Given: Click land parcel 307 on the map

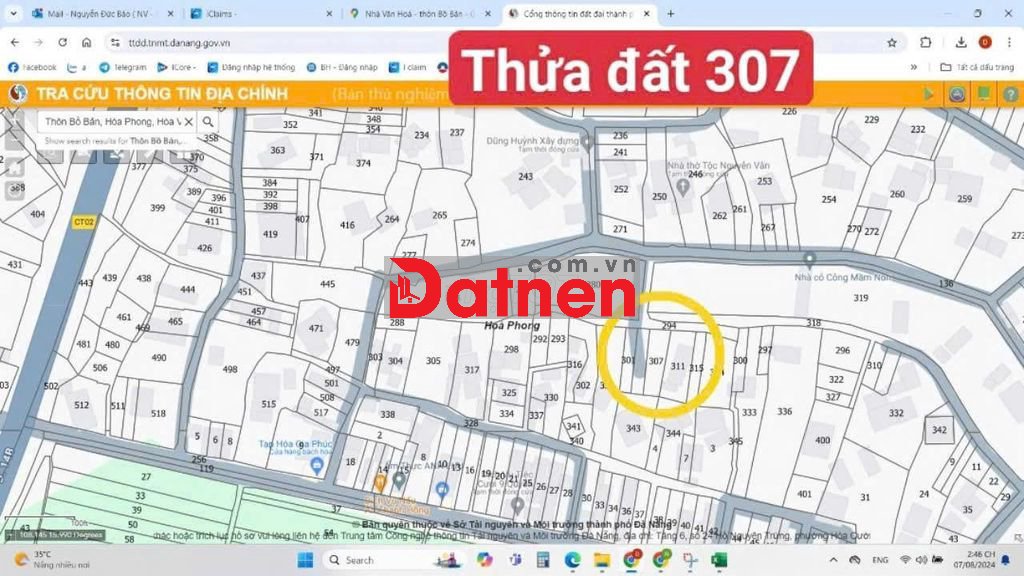Looking at the screenshot, I should [656, 361].
